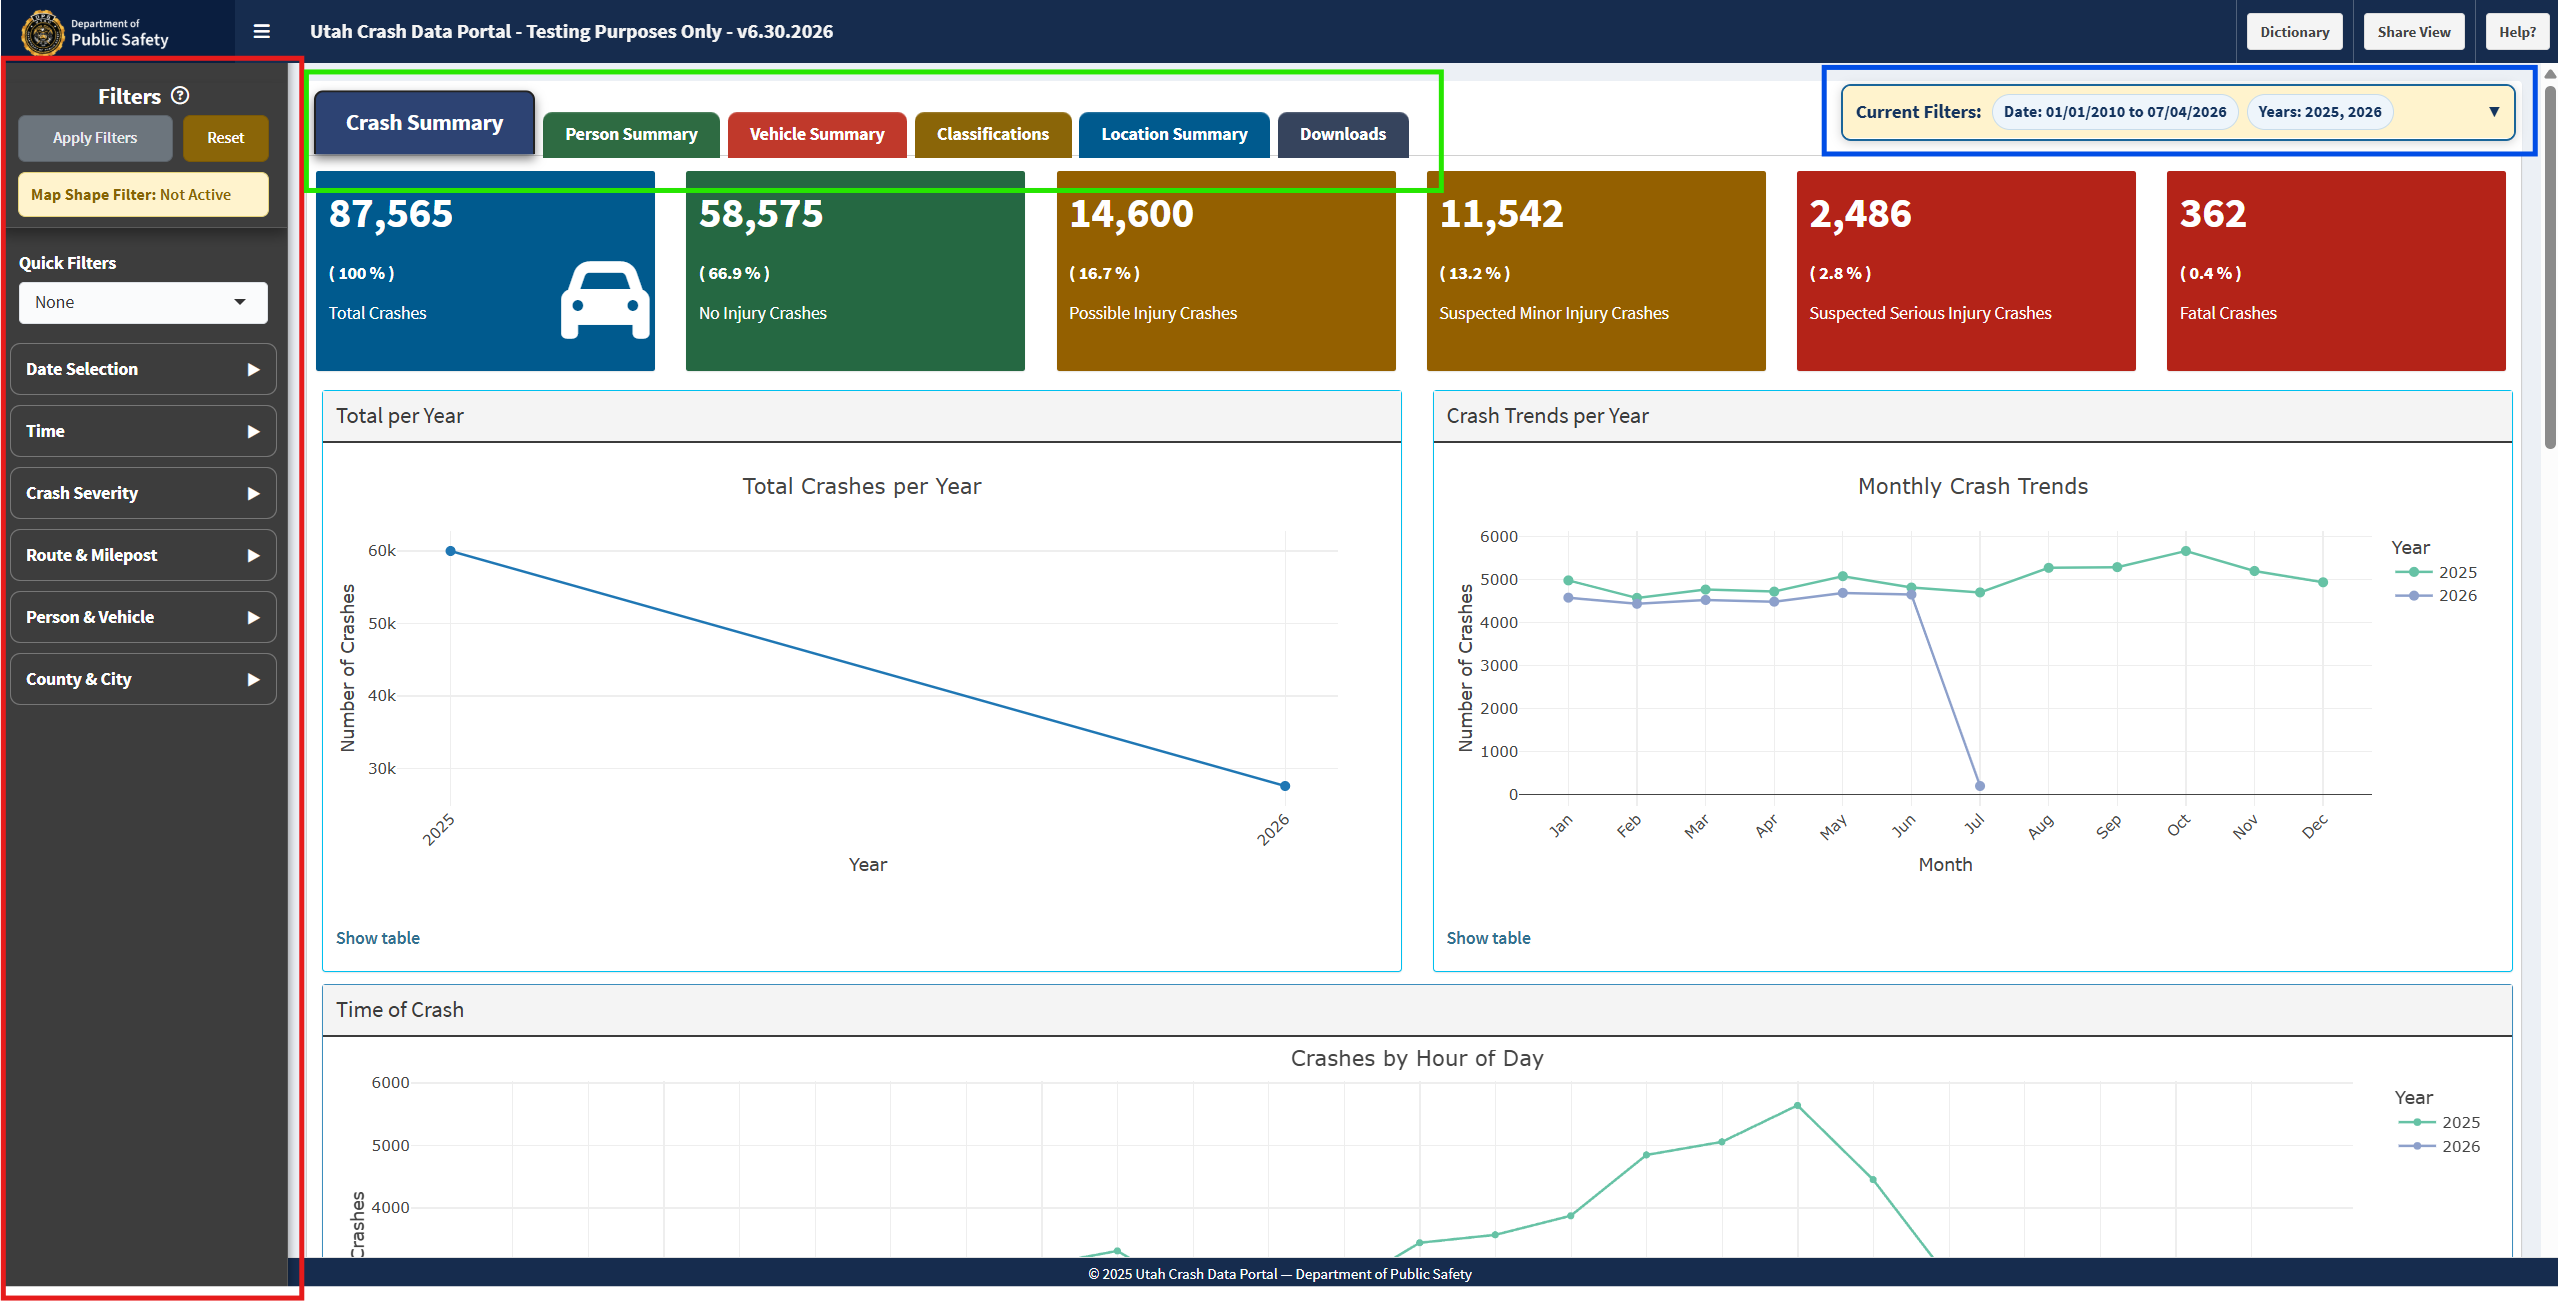Toggle 2025 series in Crashes by Hour legend
The width and height of the screenshot is (2558, 1301).
(x=2440, y=1122)
